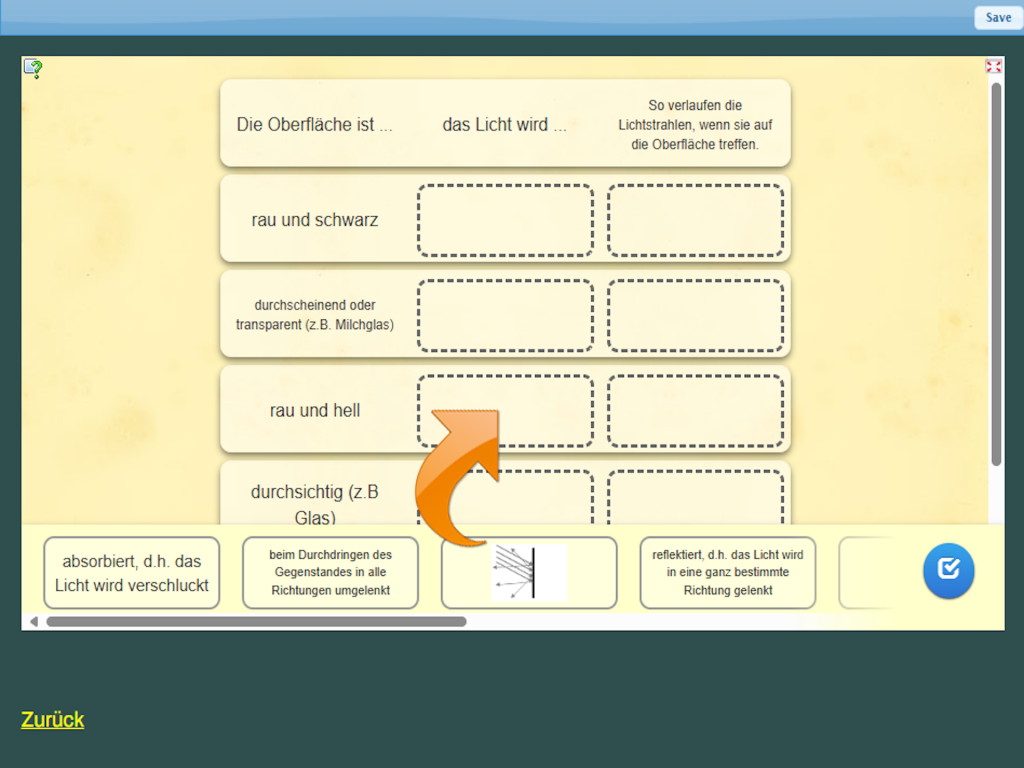This screenshot has height=768, width=1024.
Task: Toggle fullscreen with the red arrows icon
Action: pos(993,66)
